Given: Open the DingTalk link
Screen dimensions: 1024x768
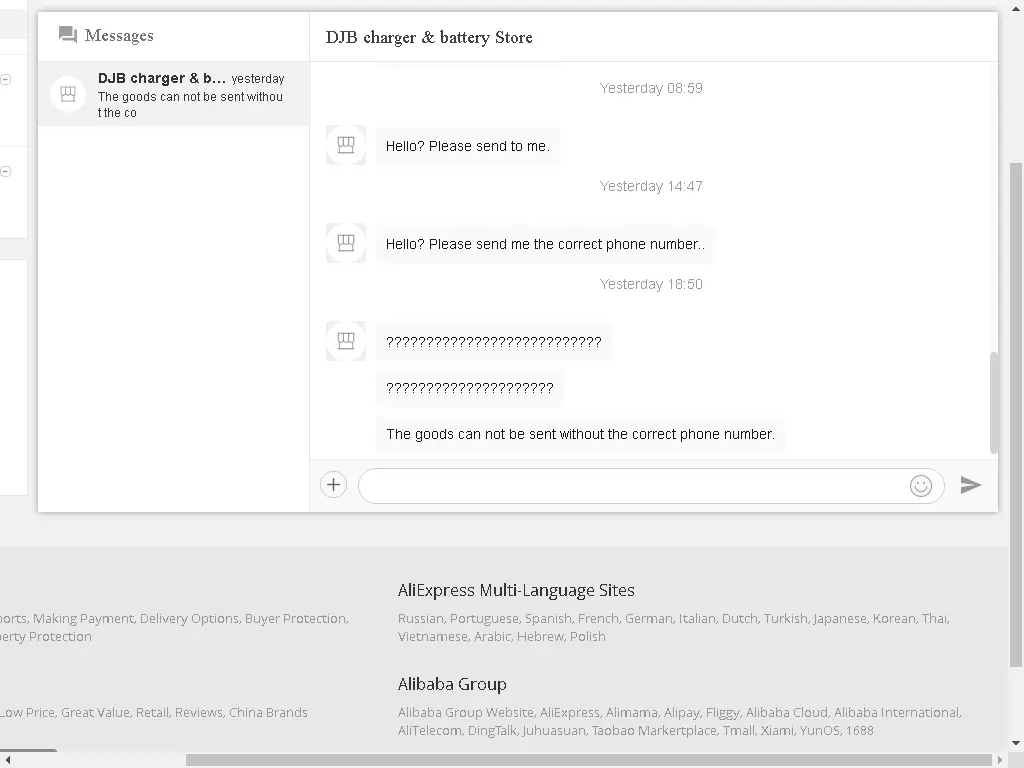Looking at the screenshot, I should click(493, 731).
